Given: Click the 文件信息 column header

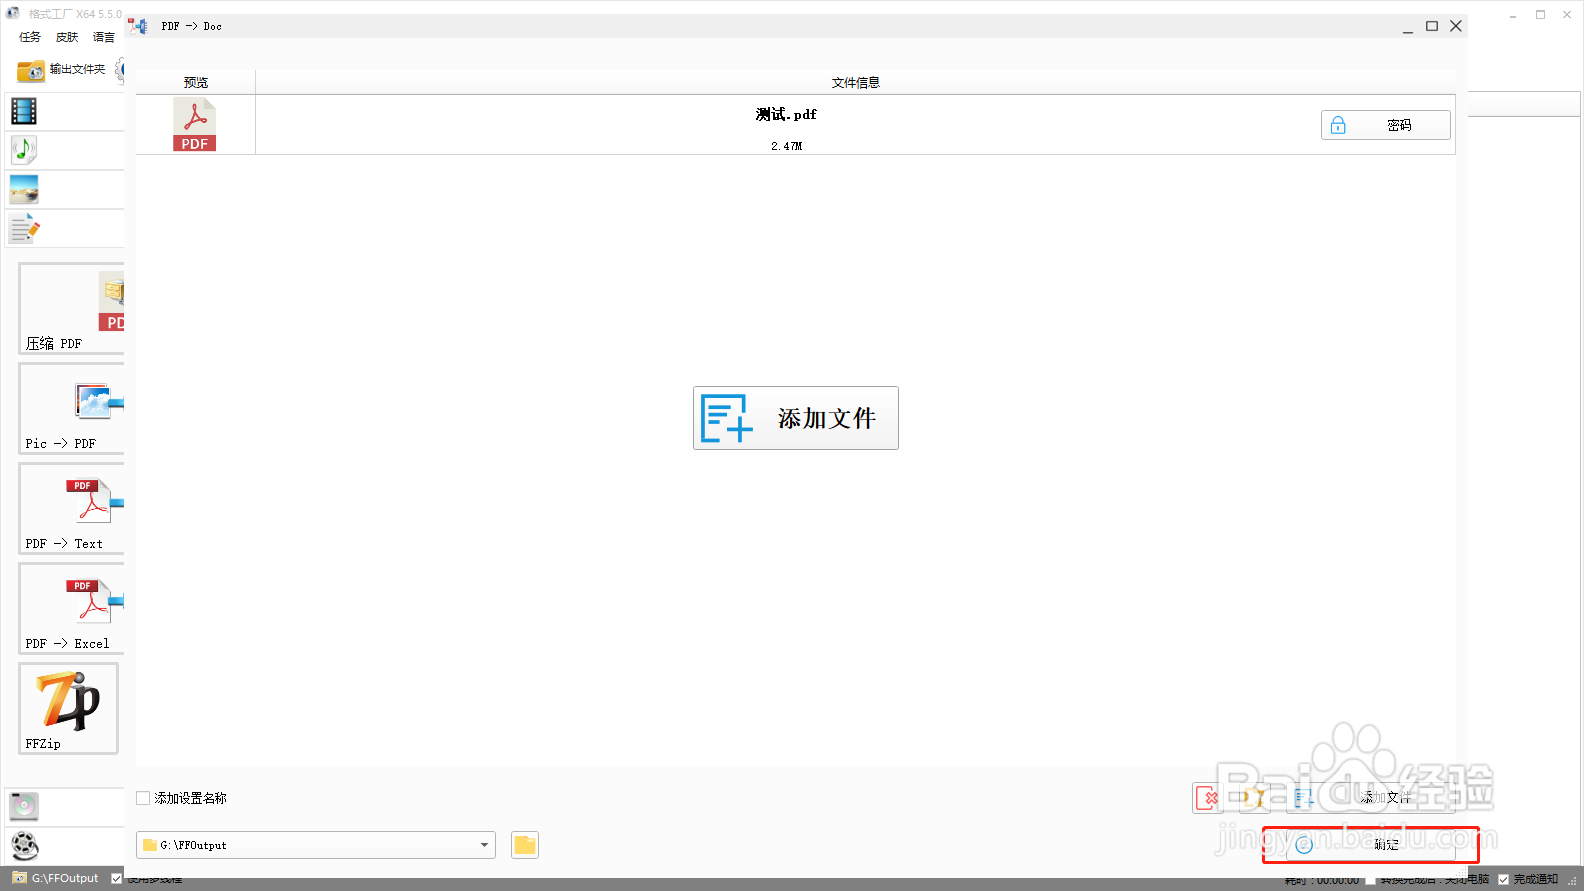Looking at the screenshot, I should 856,83.
